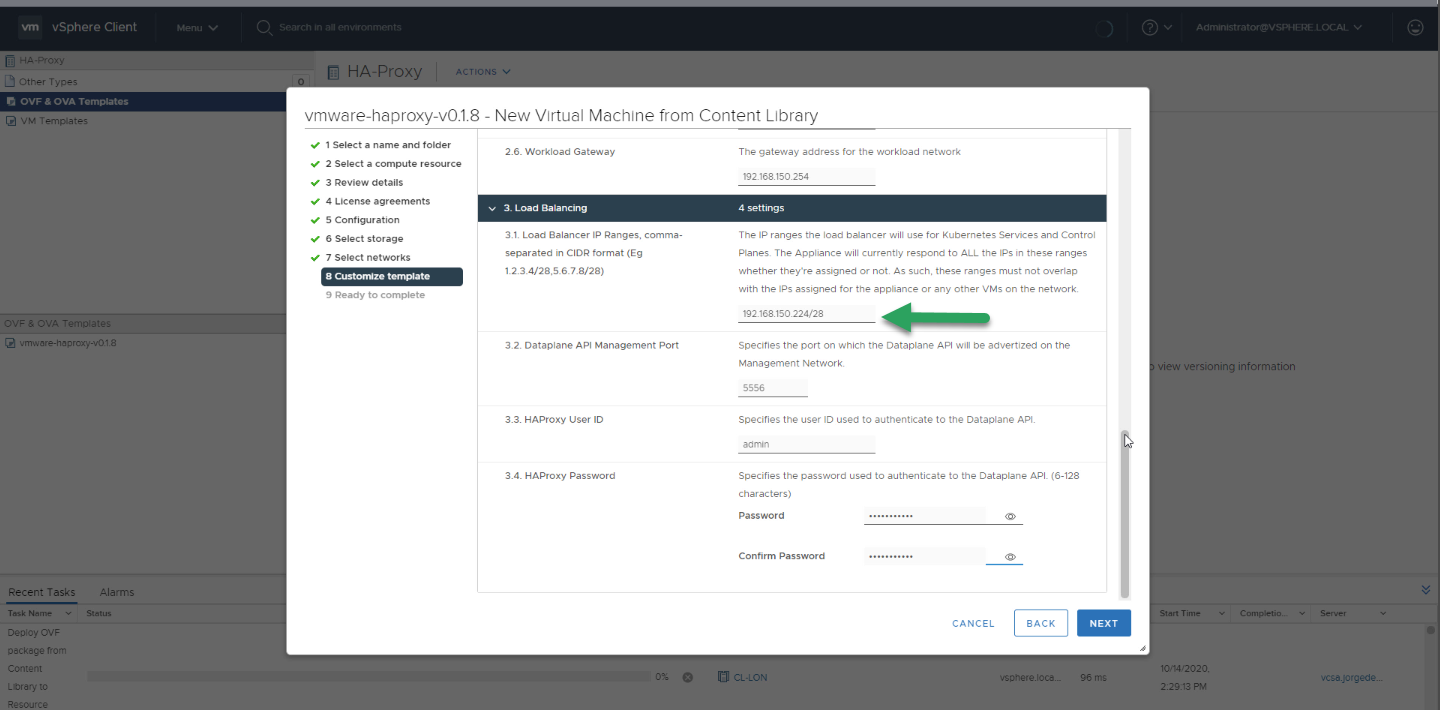The height and width of the screenshot is (710, 1440).
Task: Cancel the task with the stop icon
Action: coord(687,677)
